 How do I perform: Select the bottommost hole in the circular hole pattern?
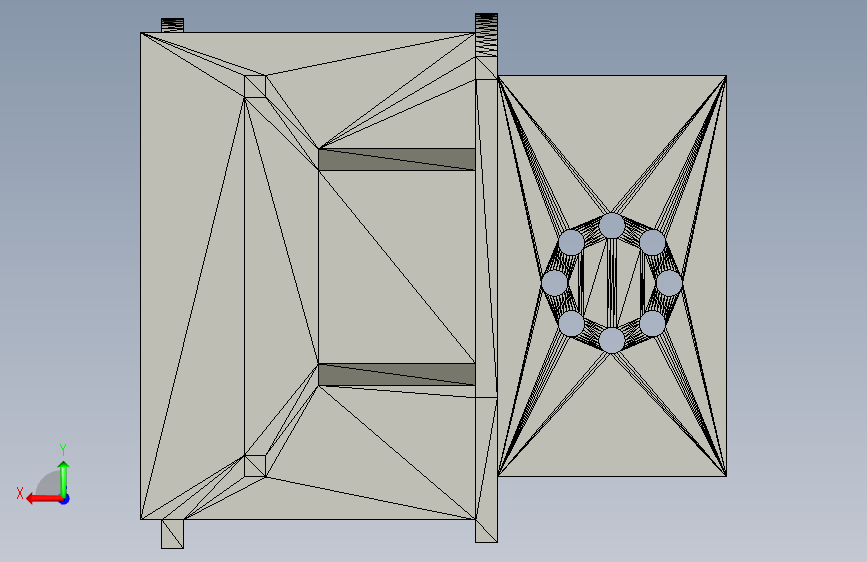[612, 340]
